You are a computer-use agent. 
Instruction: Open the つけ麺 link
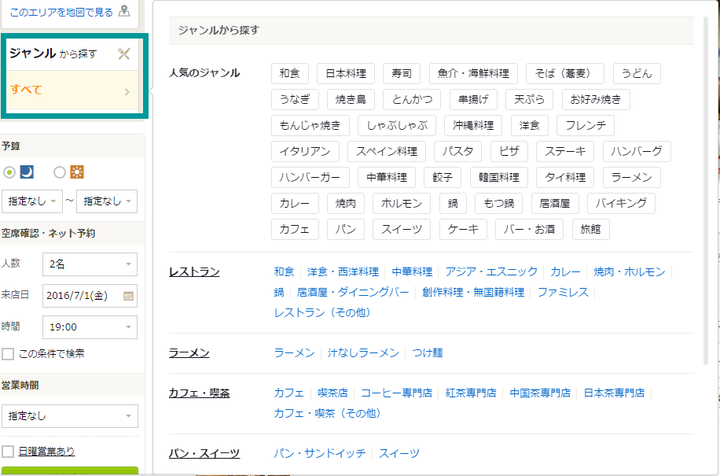tap(428, 353)
